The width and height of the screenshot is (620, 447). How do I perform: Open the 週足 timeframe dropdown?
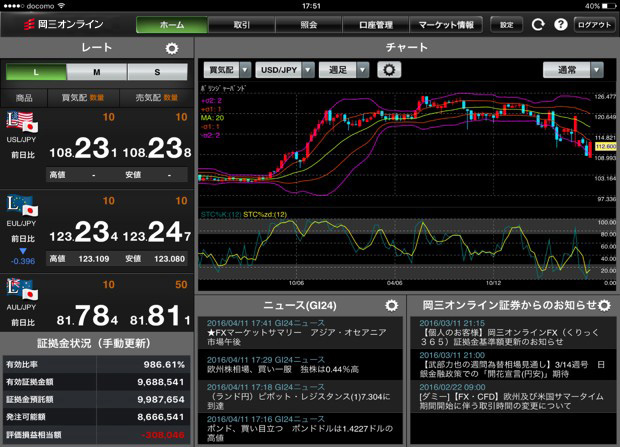pyautogui.click(x=344, y=70)
